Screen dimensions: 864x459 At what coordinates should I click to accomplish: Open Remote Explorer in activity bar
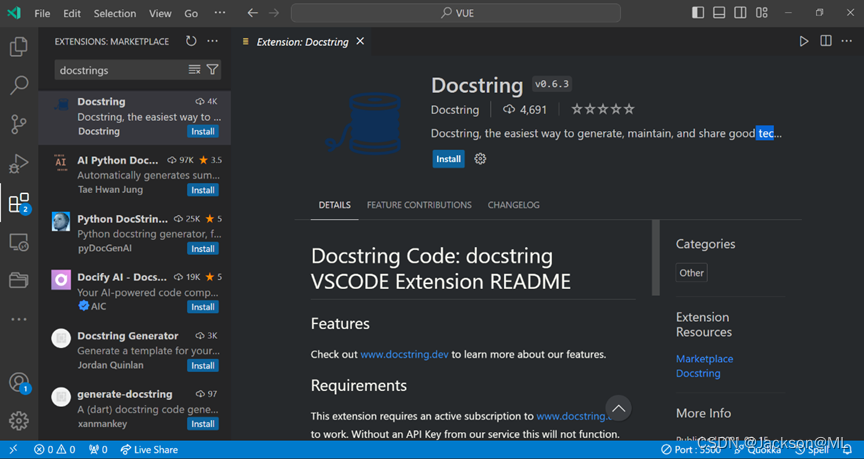(x=19, y=242)
